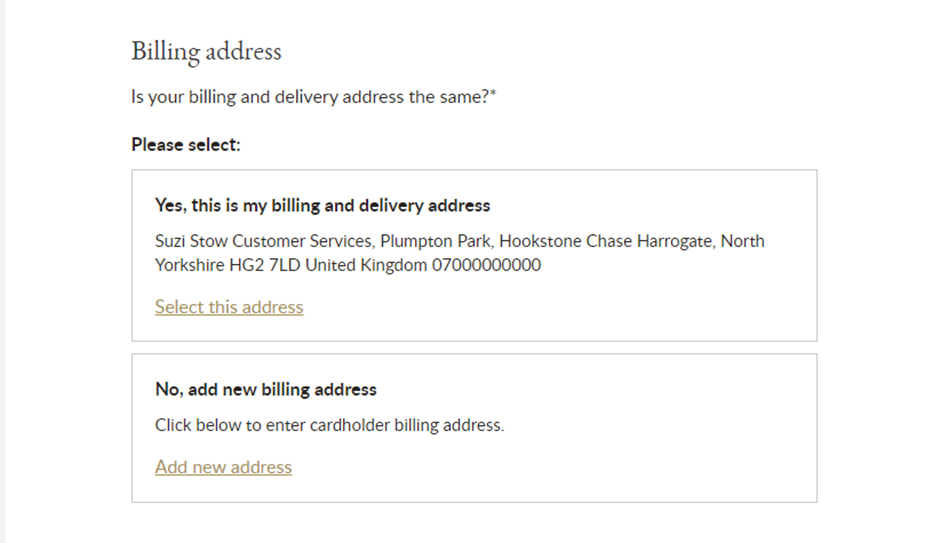The height and width of the screenshot is (543, 940).
Task: Click the required asterisk after the question
Action: (x=494, y=96)
